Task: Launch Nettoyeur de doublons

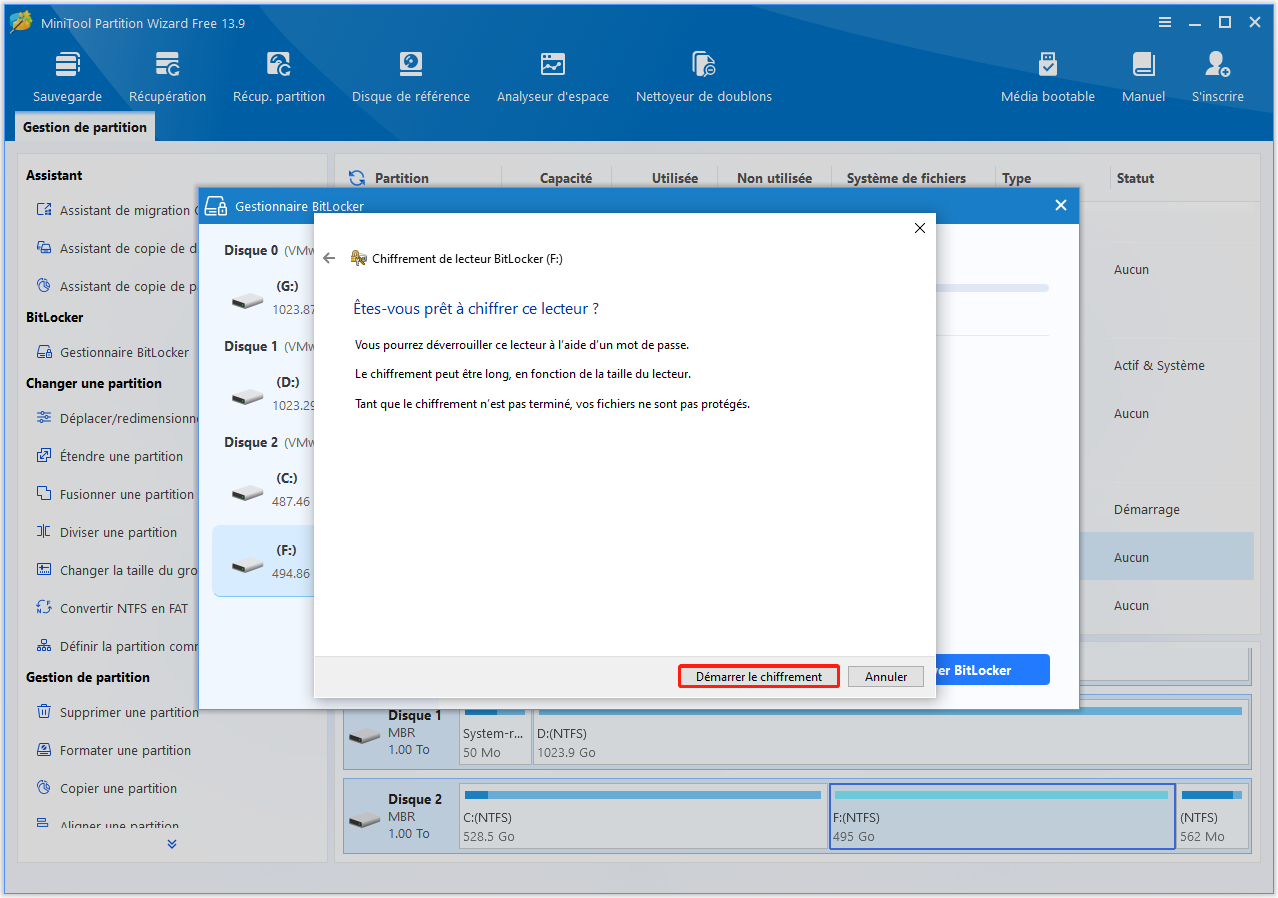Action: point(704,78)
